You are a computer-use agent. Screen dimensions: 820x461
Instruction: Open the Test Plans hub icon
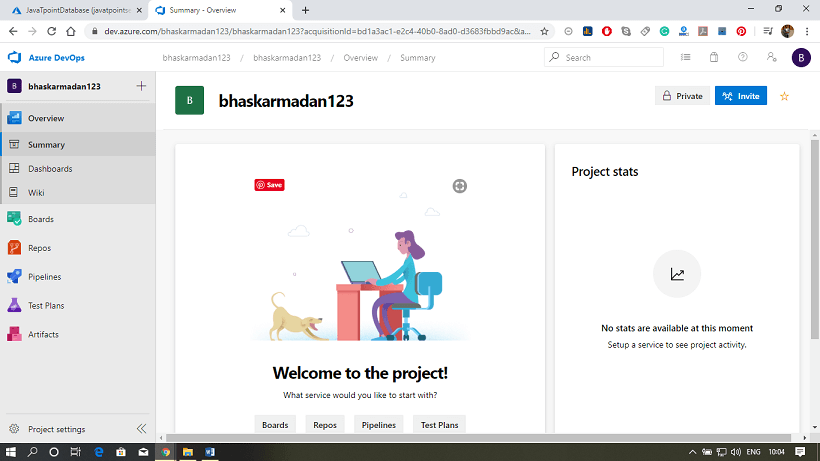point(14,305)
